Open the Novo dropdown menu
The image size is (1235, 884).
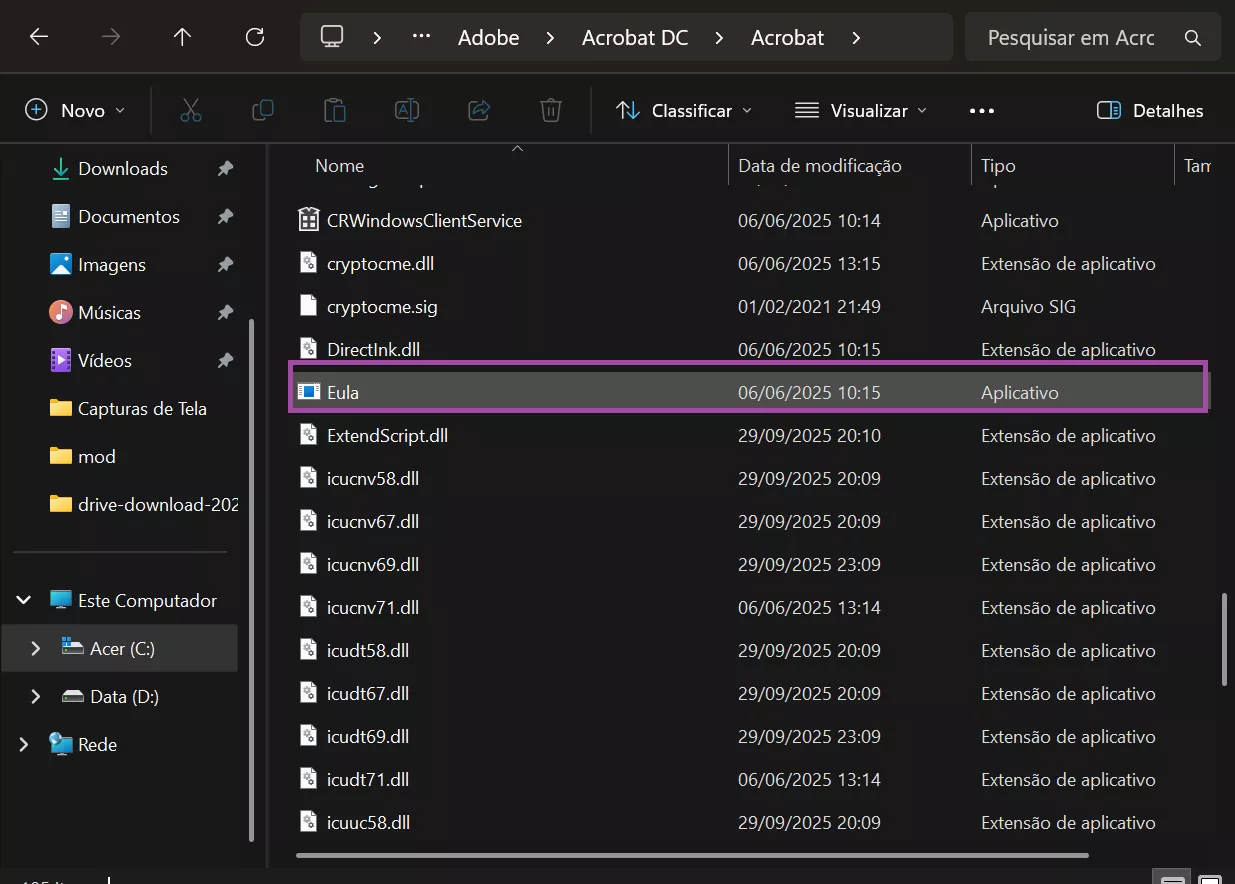pyautogui.click(x=75, y=111)
